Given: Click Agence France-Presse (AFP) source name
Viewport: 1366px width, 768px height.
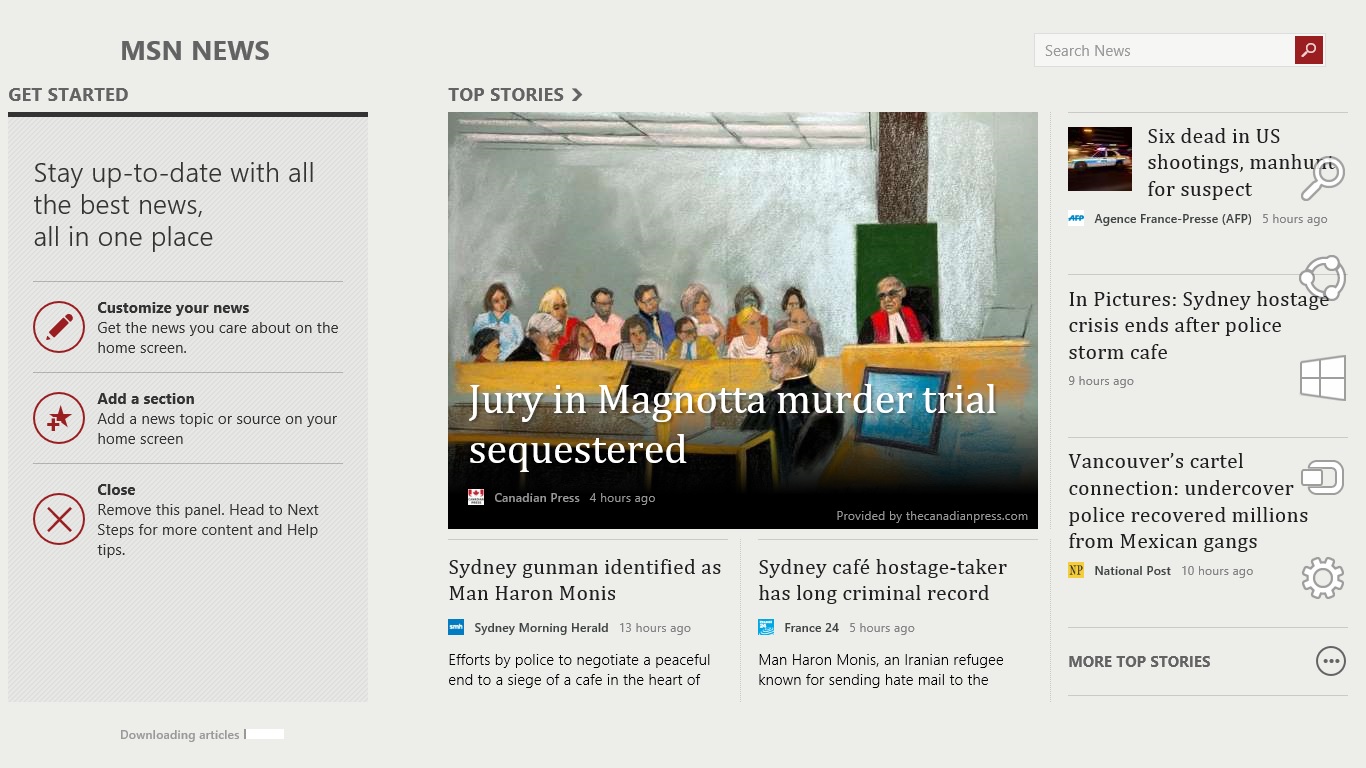Looking at the screenshot, I should tap(1173, 219).
